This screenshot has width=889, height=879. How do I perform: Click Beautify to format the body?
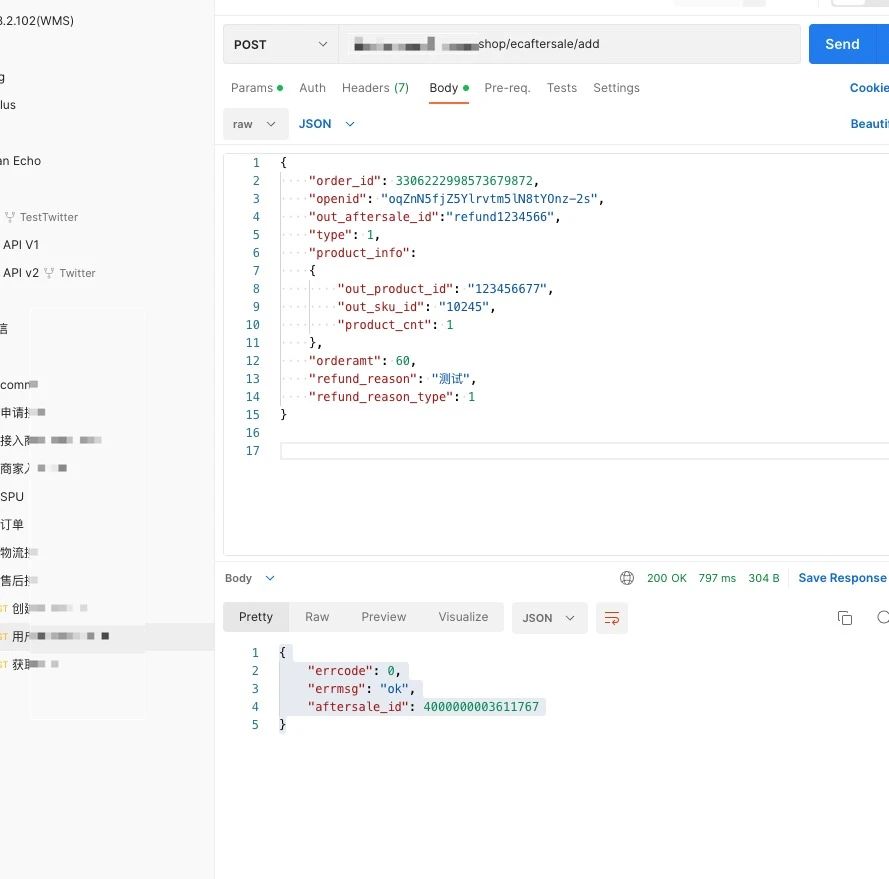tap(870, 124)
